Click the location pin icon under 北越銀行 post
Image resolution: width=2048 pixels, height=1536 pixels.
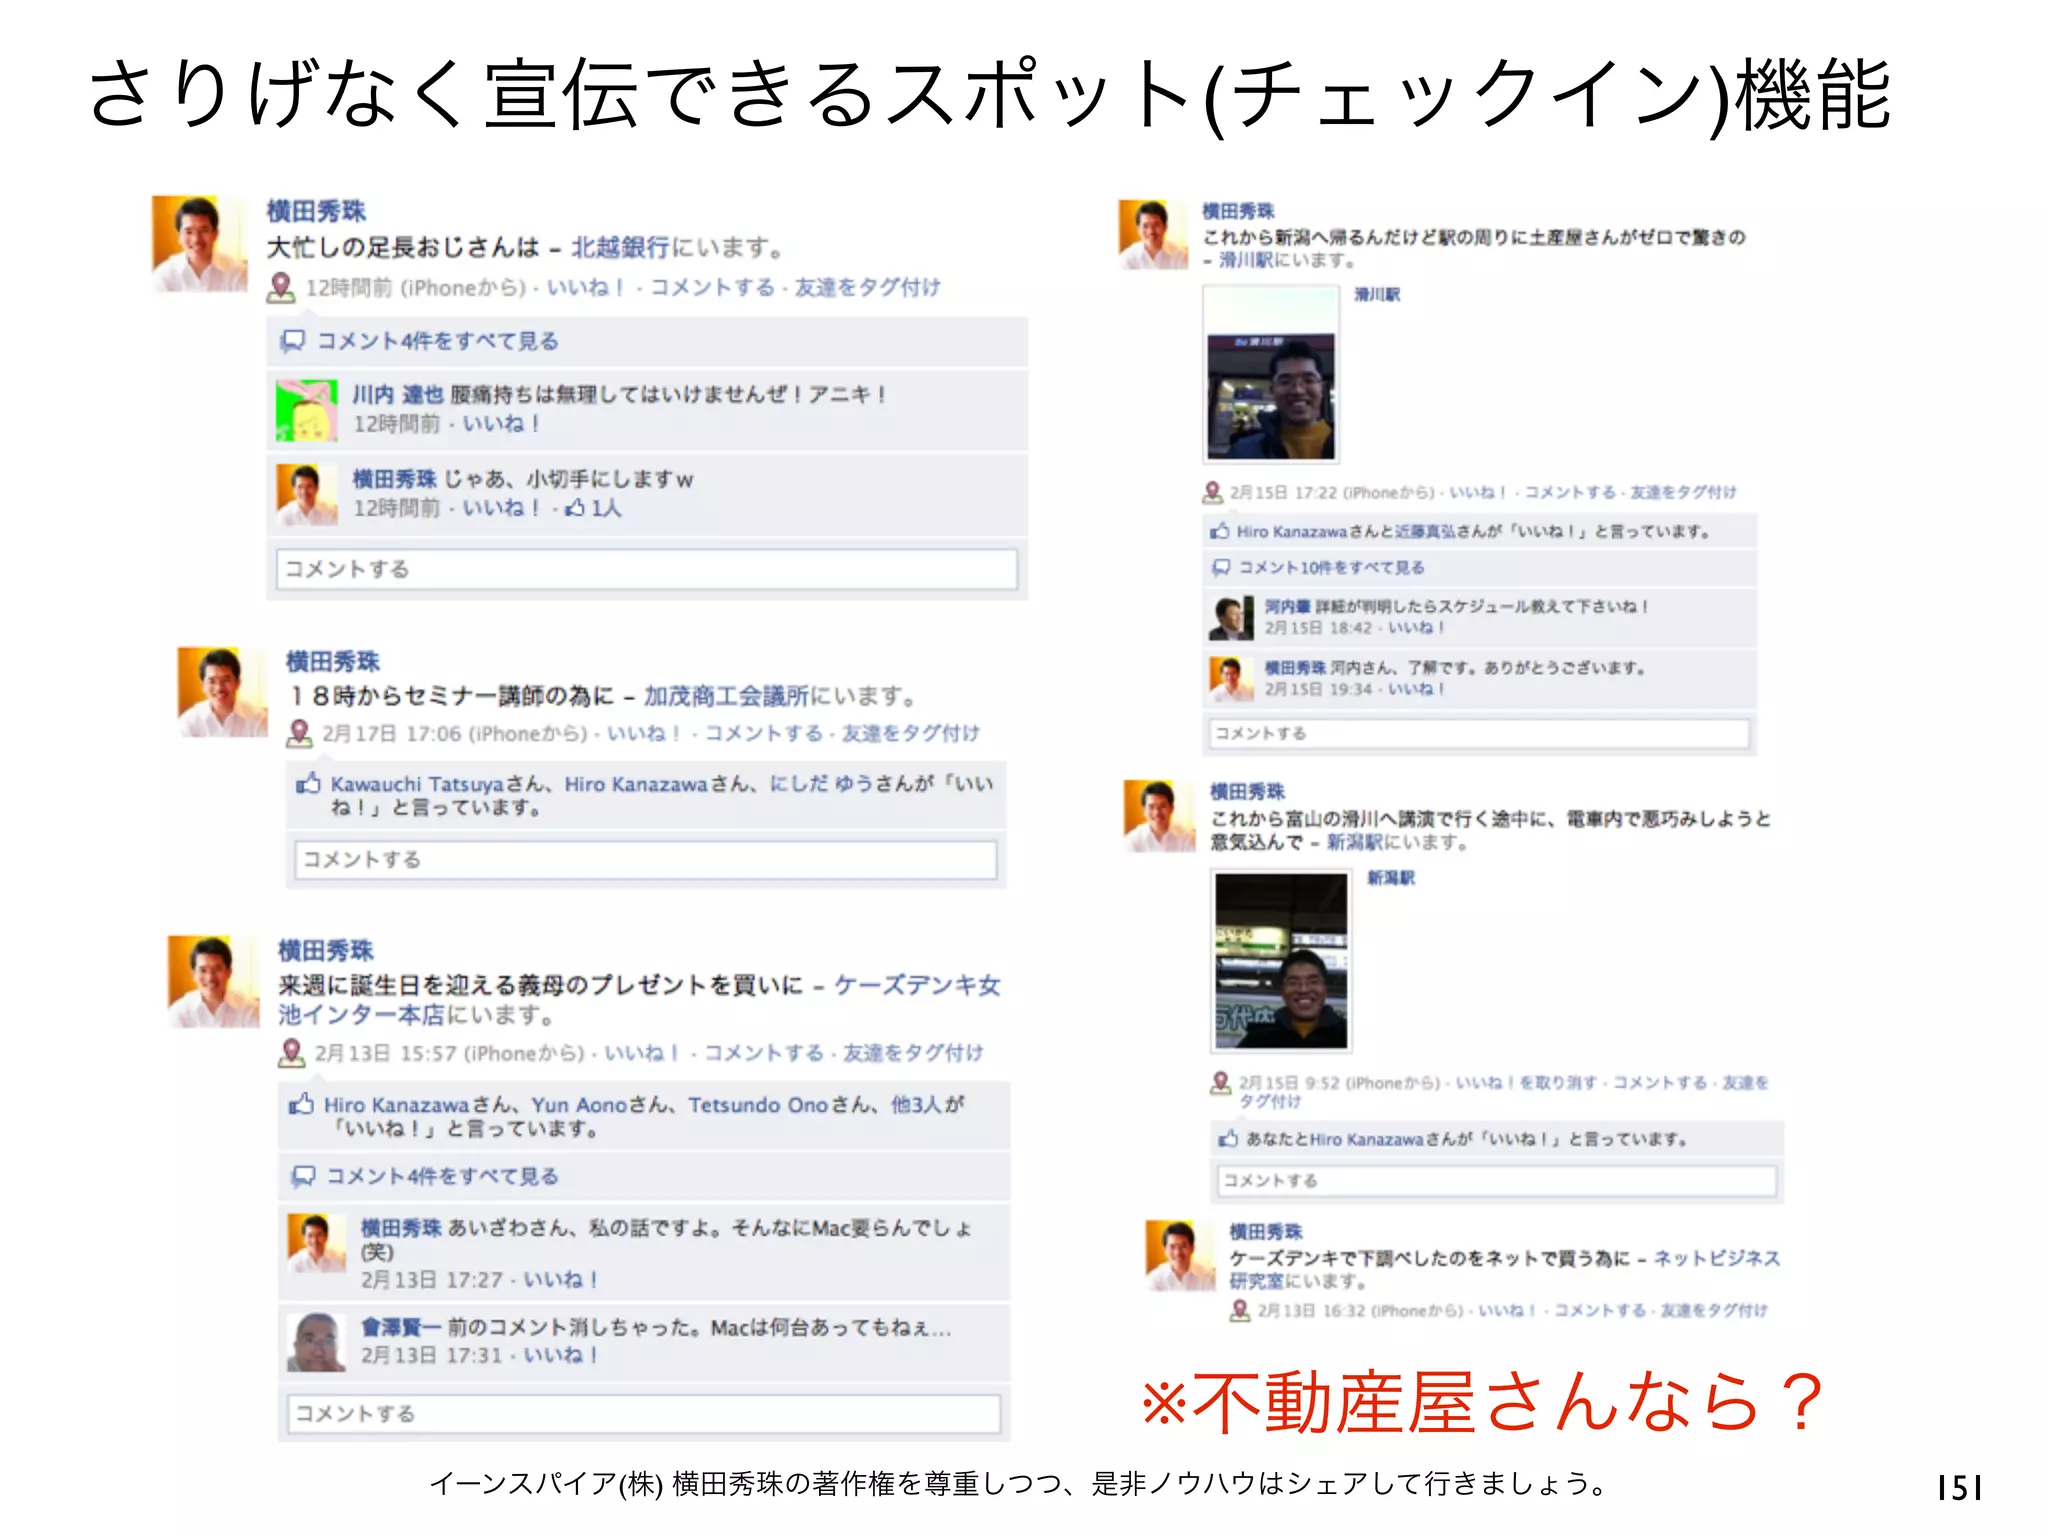coord(281,288)
